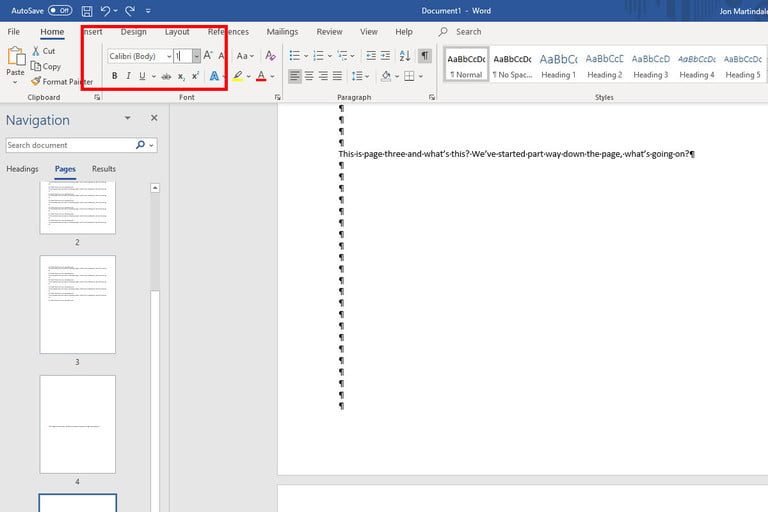
Task: Expand the font size dropdown arrow
Action: pos(196,57)
